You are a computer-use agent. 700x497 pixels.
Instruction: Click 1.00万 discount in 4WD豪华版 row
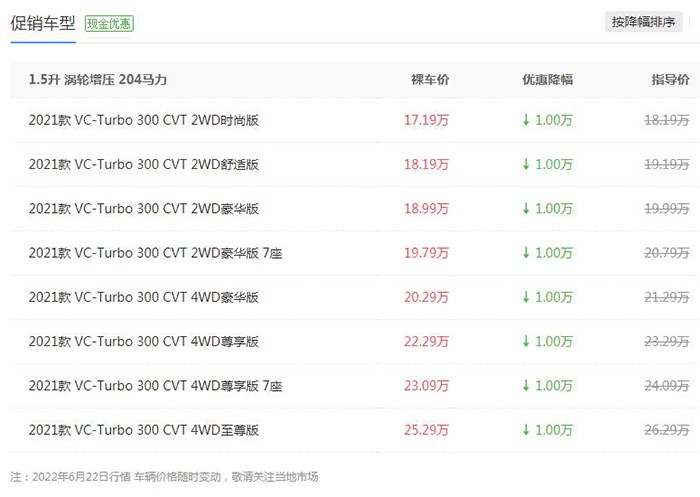548,297
